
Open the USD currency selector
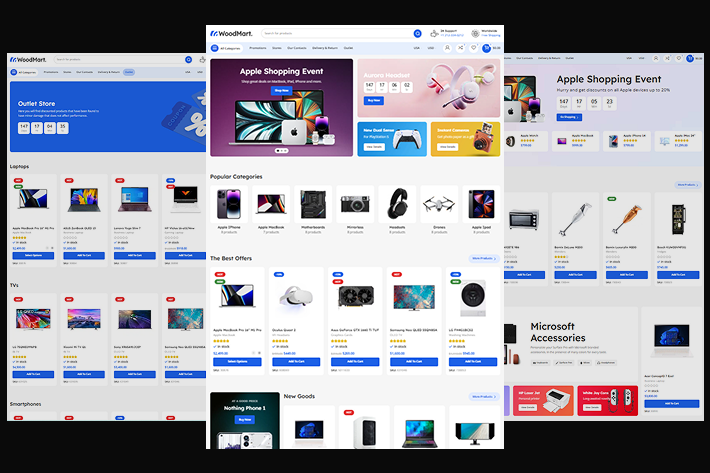point(431,48)
